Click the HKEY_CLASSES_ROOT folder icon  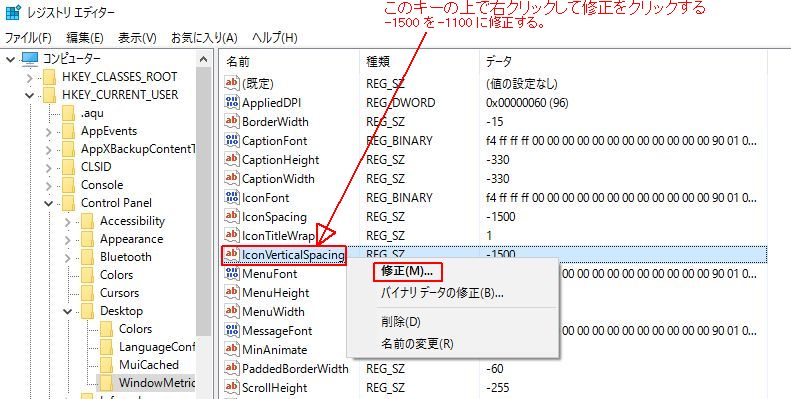tap(49, 77)
